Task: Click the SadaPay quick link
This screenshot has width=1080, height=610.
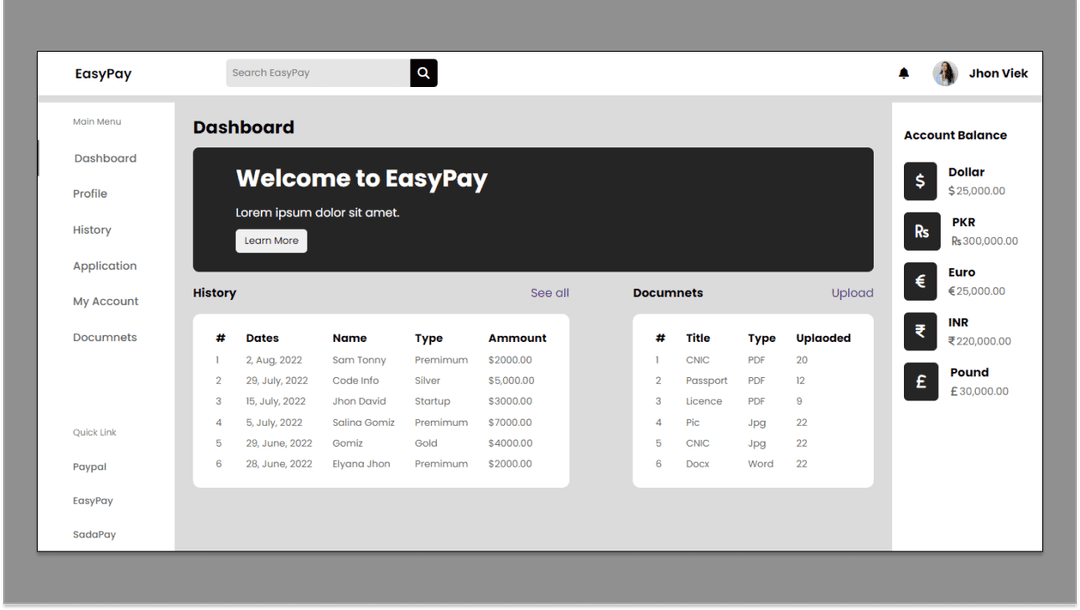Action: pos(94,534)
